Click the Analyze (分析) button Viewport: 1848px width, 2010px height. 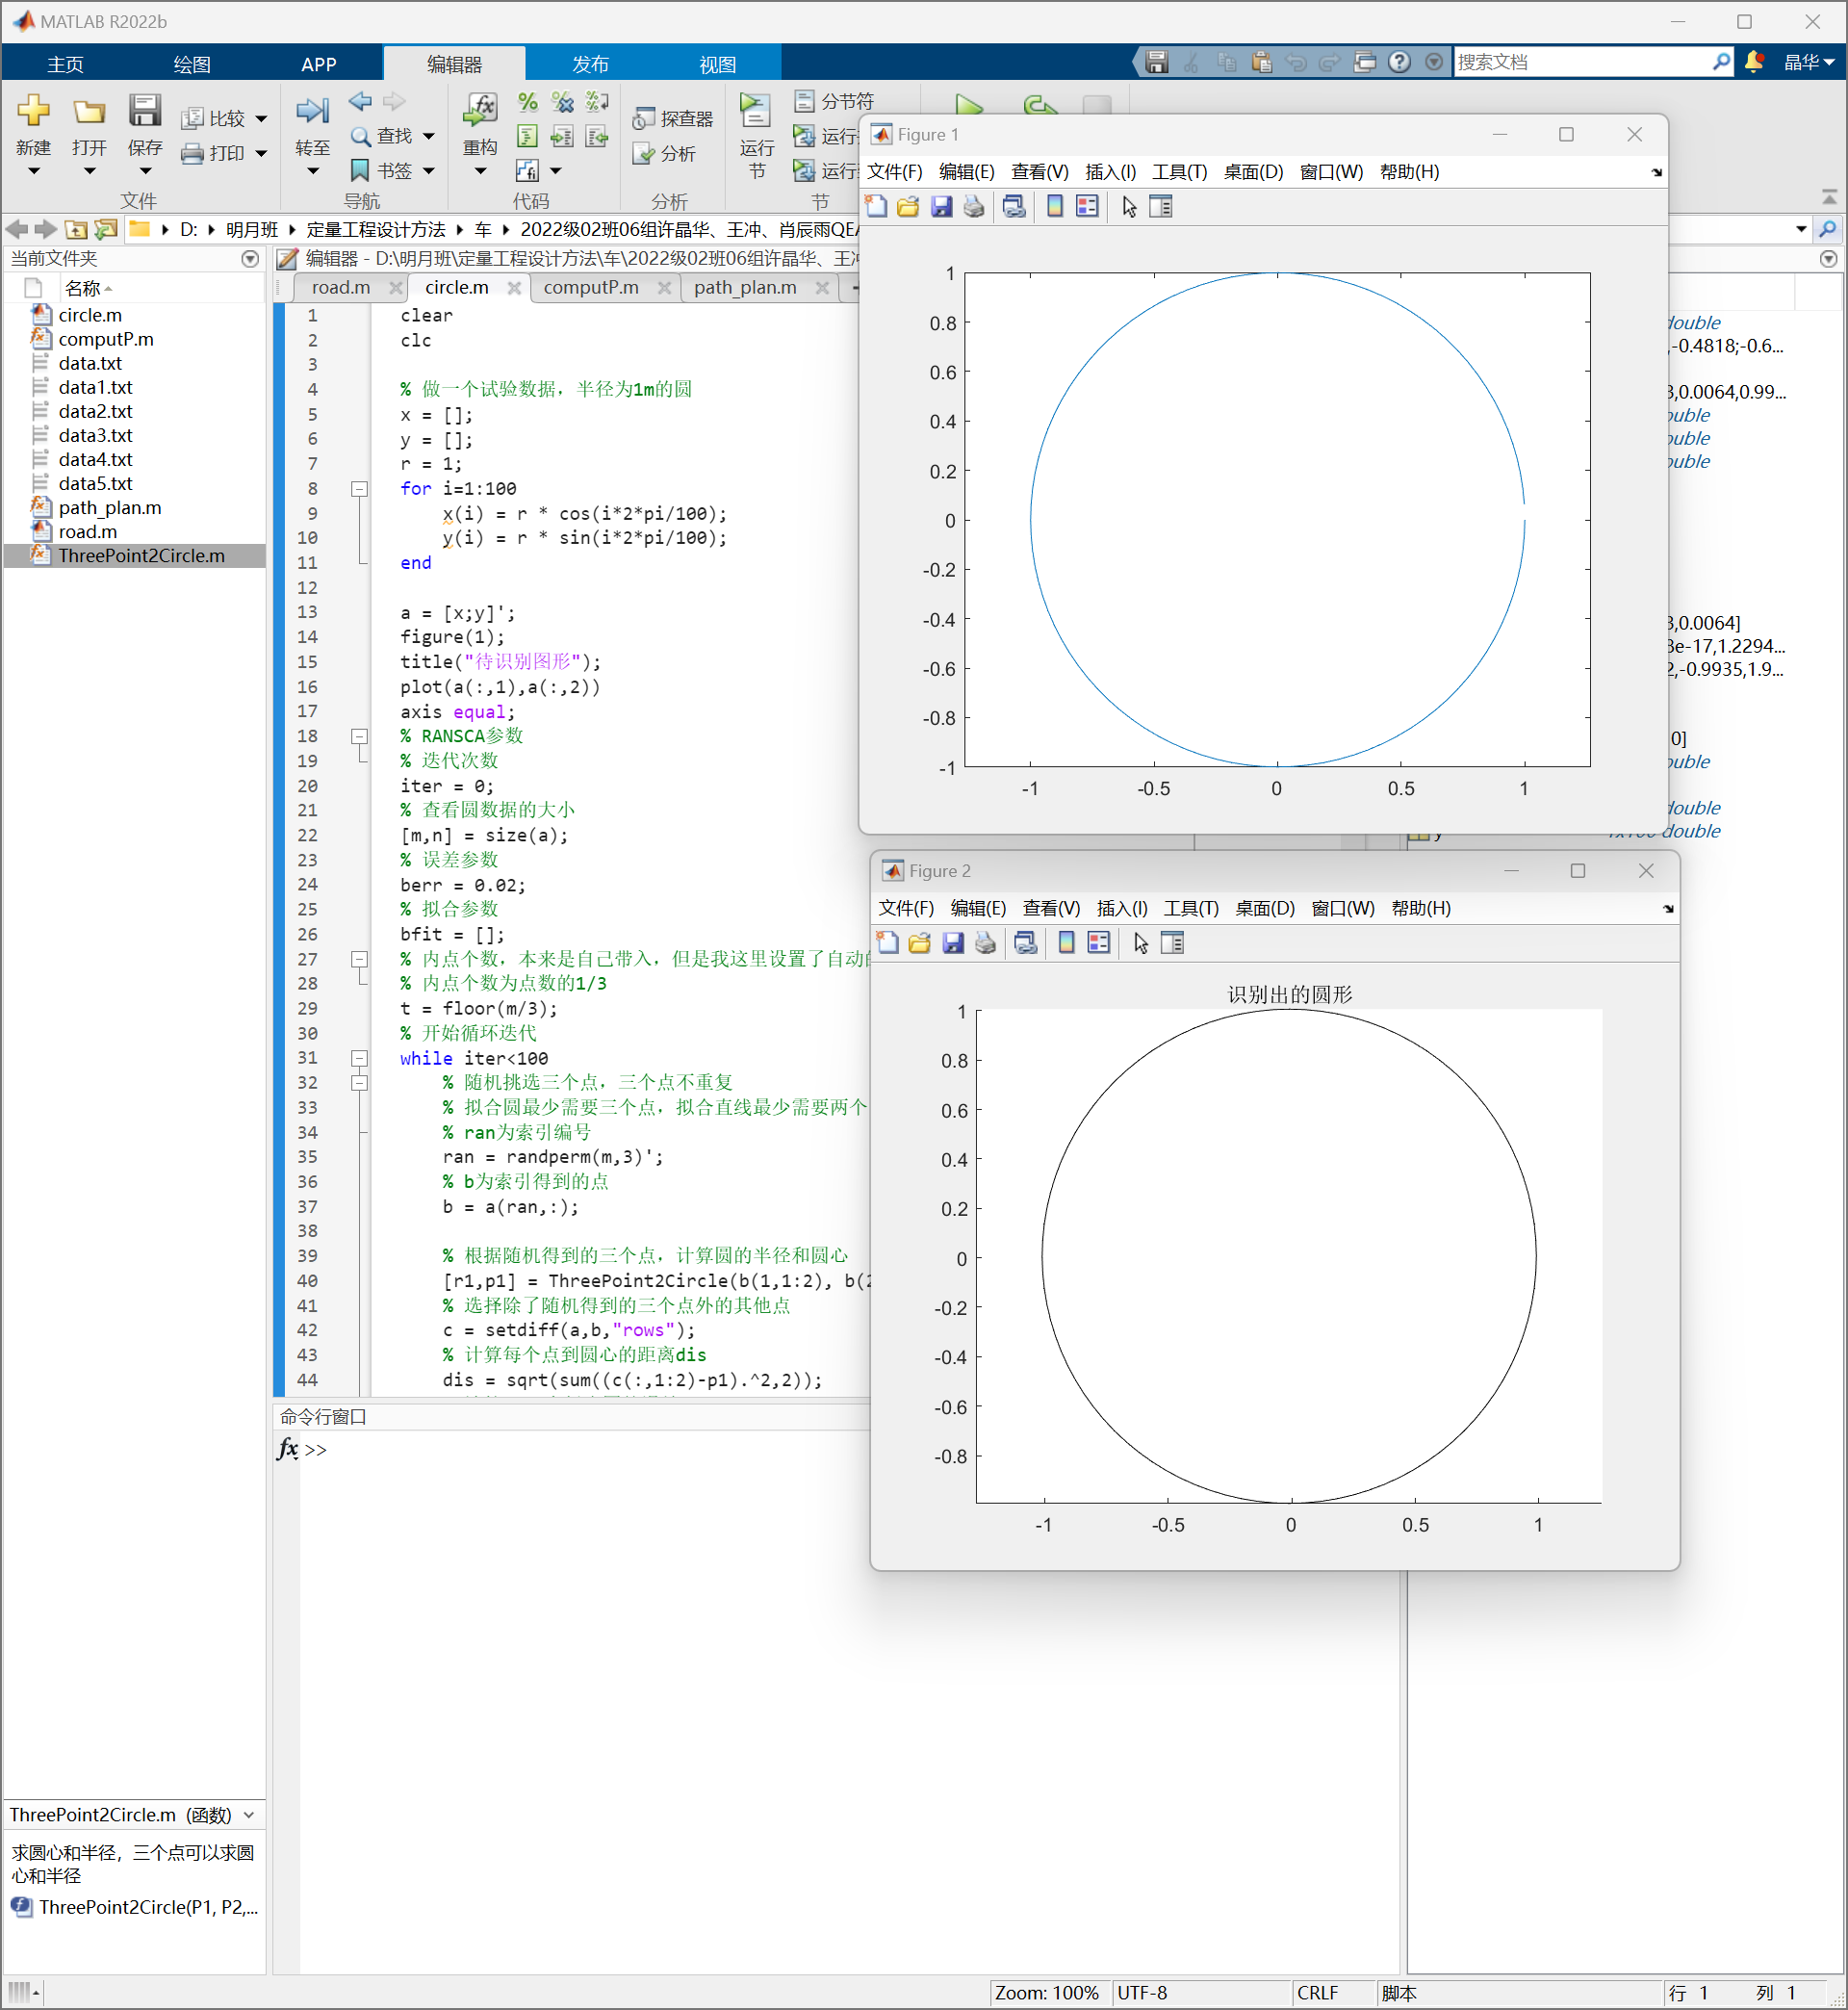(664, 153)
